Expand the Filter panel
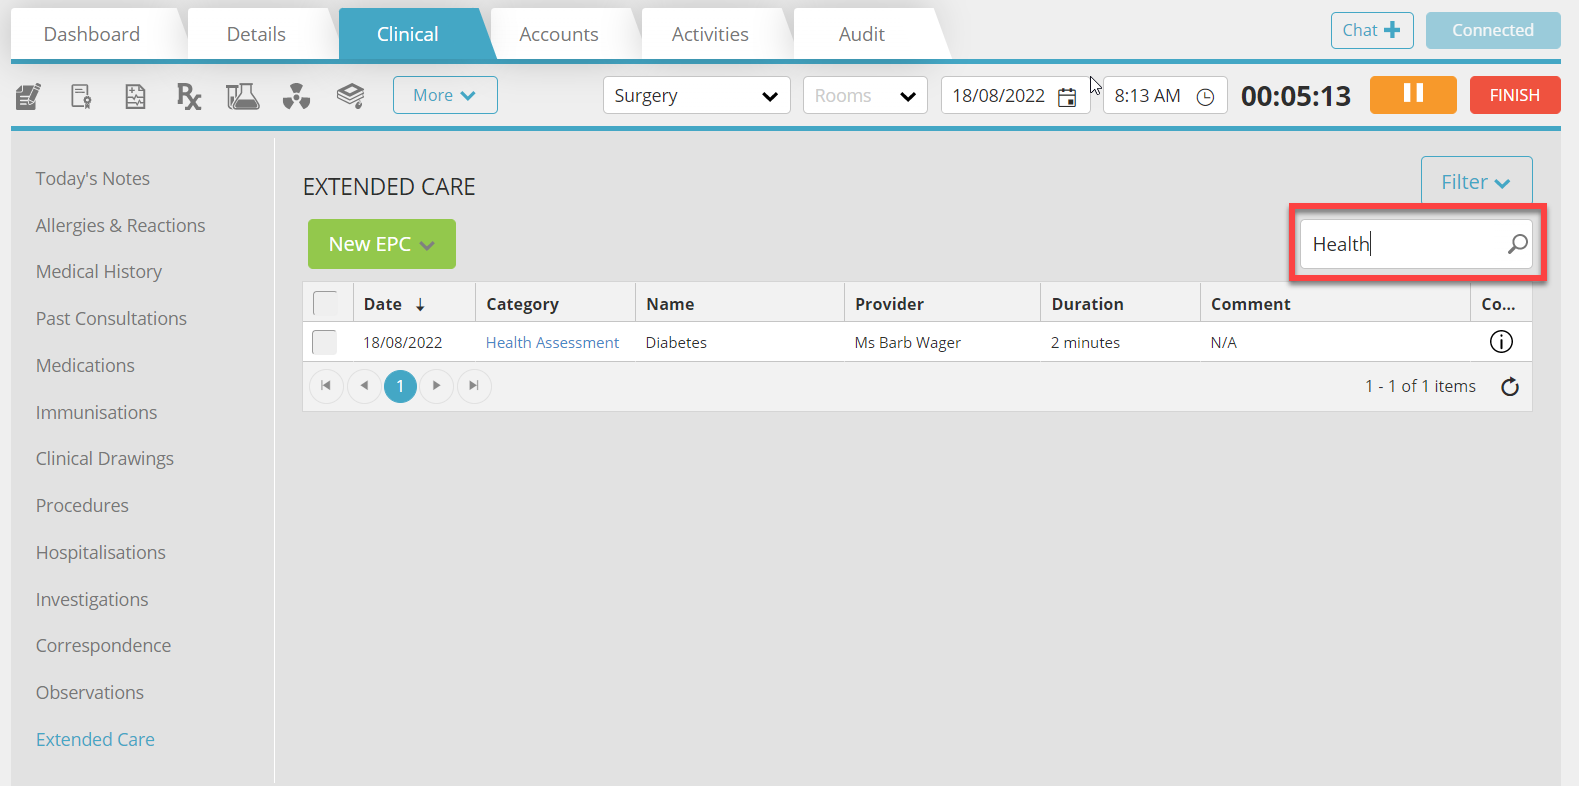The height and width of the screenshot is (786, 1579). click(1476, 182)
